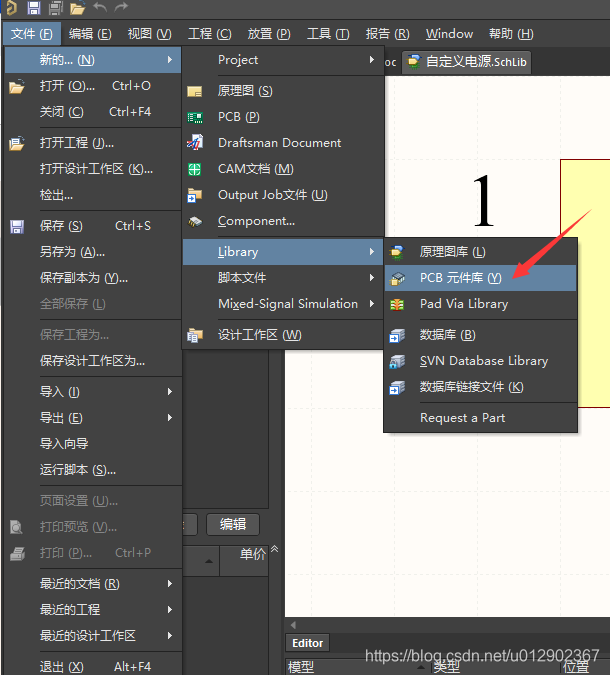Open the 视图 (V) menu
Image resolution: width=610 pixels, height=675 pixels.
pos(149,34)
